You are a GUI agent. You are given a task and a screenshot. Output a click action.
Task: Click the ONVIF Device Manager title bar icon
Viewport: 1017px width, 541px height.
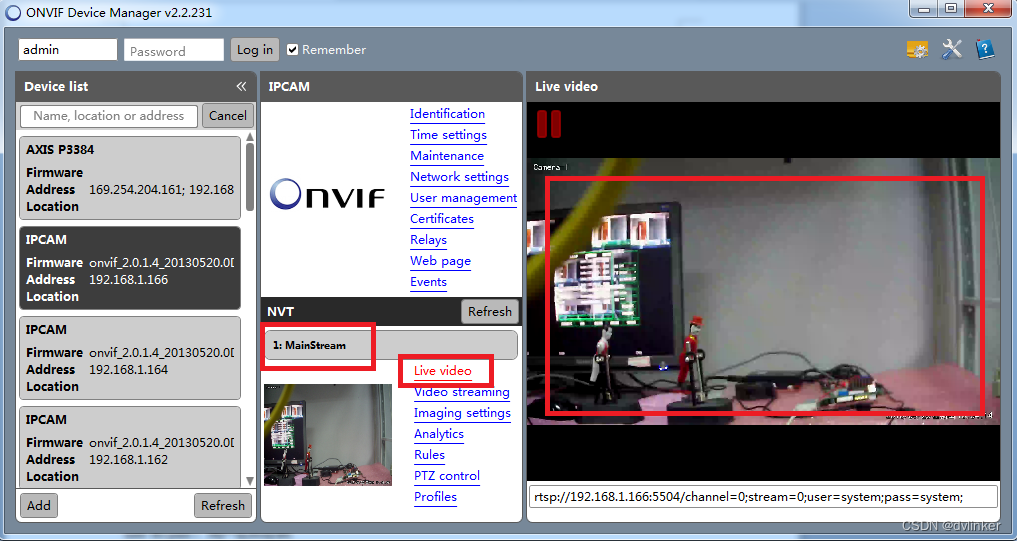(x=13, y=13)
